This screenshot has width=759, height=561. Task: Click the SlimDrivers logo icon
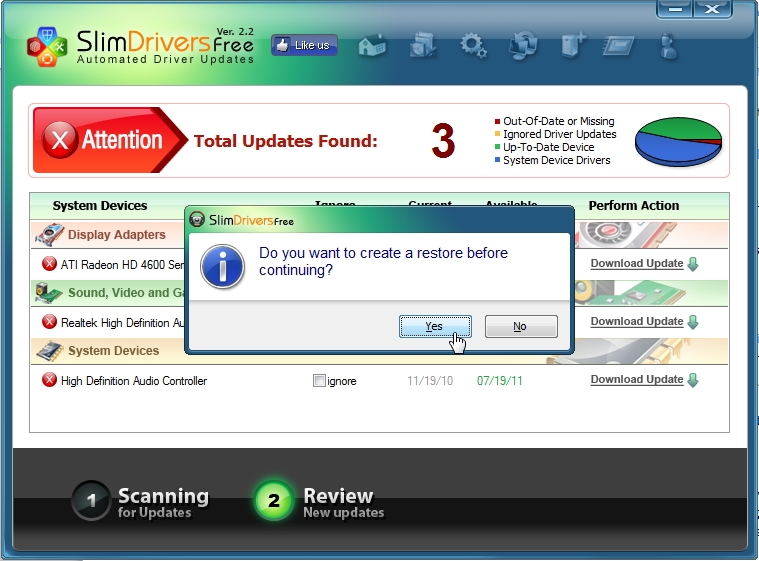[x=46, y=46]
